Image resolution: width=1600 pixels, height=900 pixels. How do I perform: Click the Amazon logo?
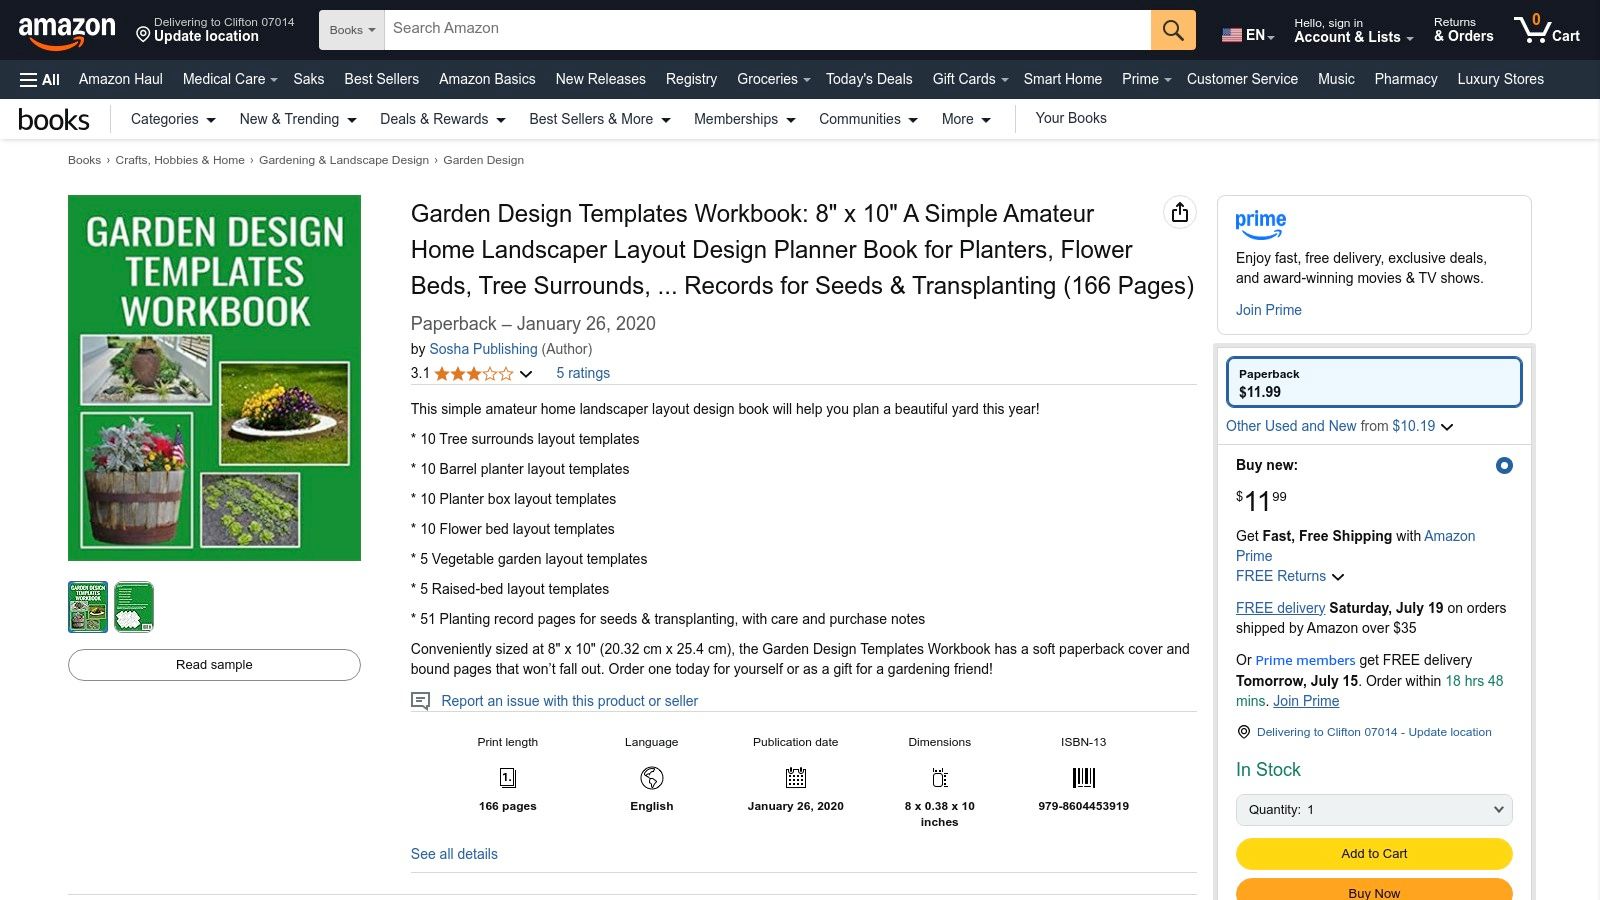(x=67, y=32)
